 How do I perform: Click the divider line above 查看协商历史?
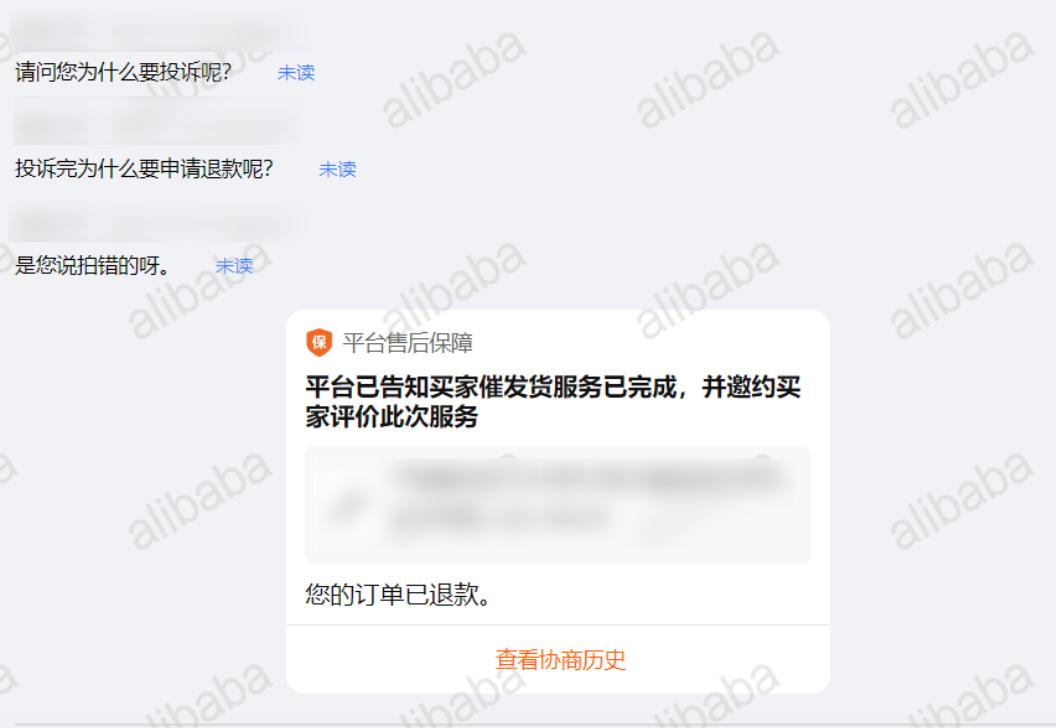click(558, 625)
